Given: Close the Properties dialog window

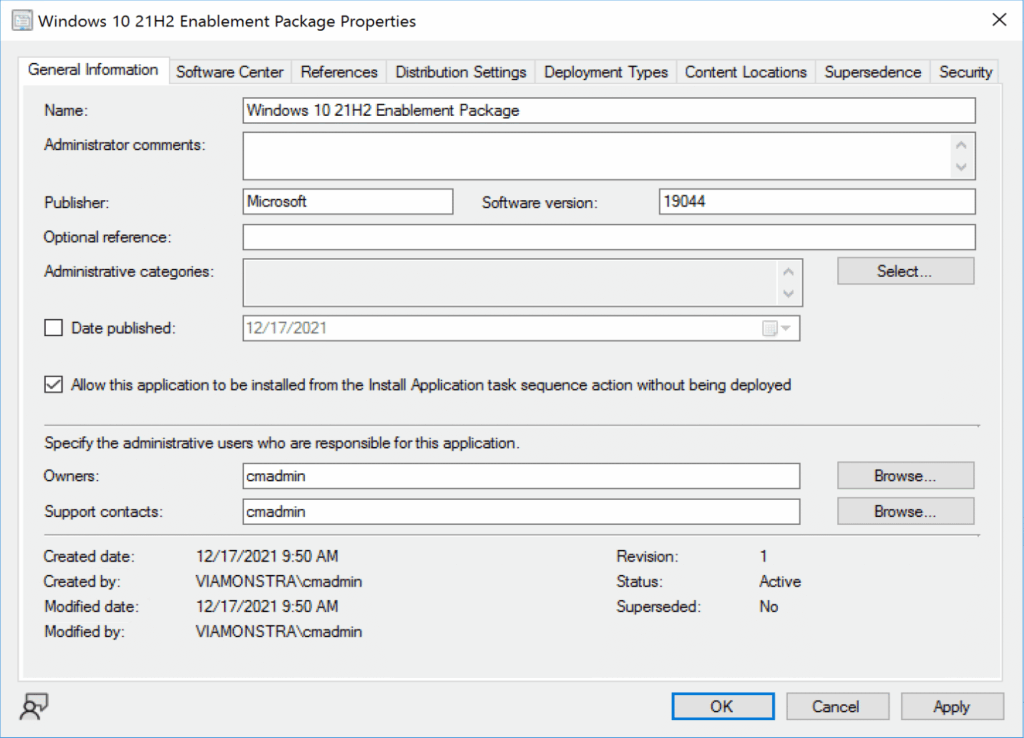Looking at the screenshot, I should (x=998, y=20).
